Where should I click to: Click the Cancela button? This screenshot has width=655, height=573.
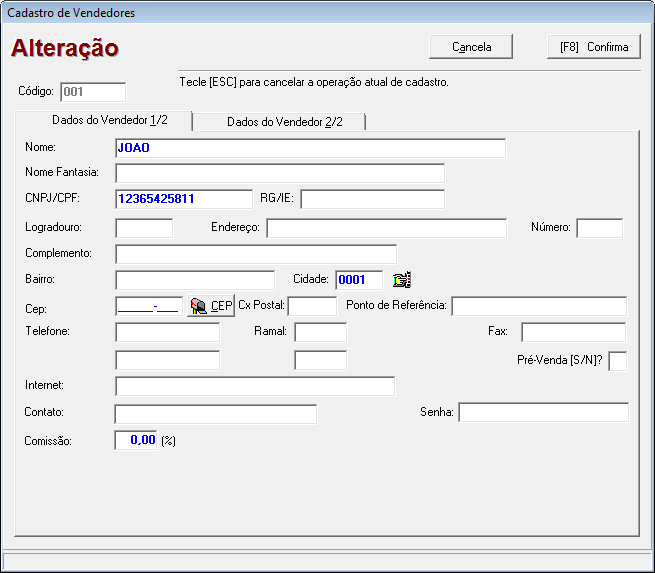point(471,47)
